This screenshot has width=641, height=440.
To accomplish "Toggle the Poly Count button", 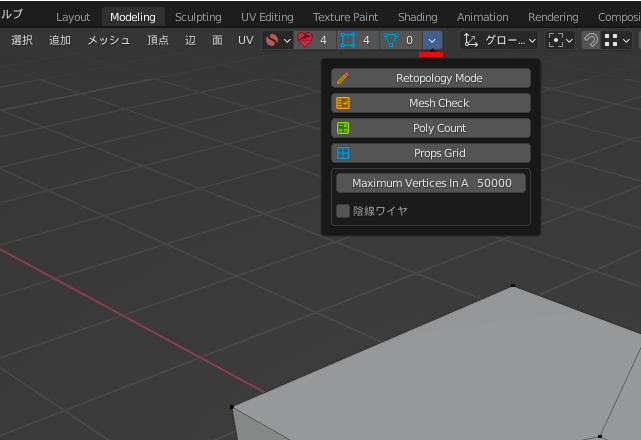I will pos(431,128).
